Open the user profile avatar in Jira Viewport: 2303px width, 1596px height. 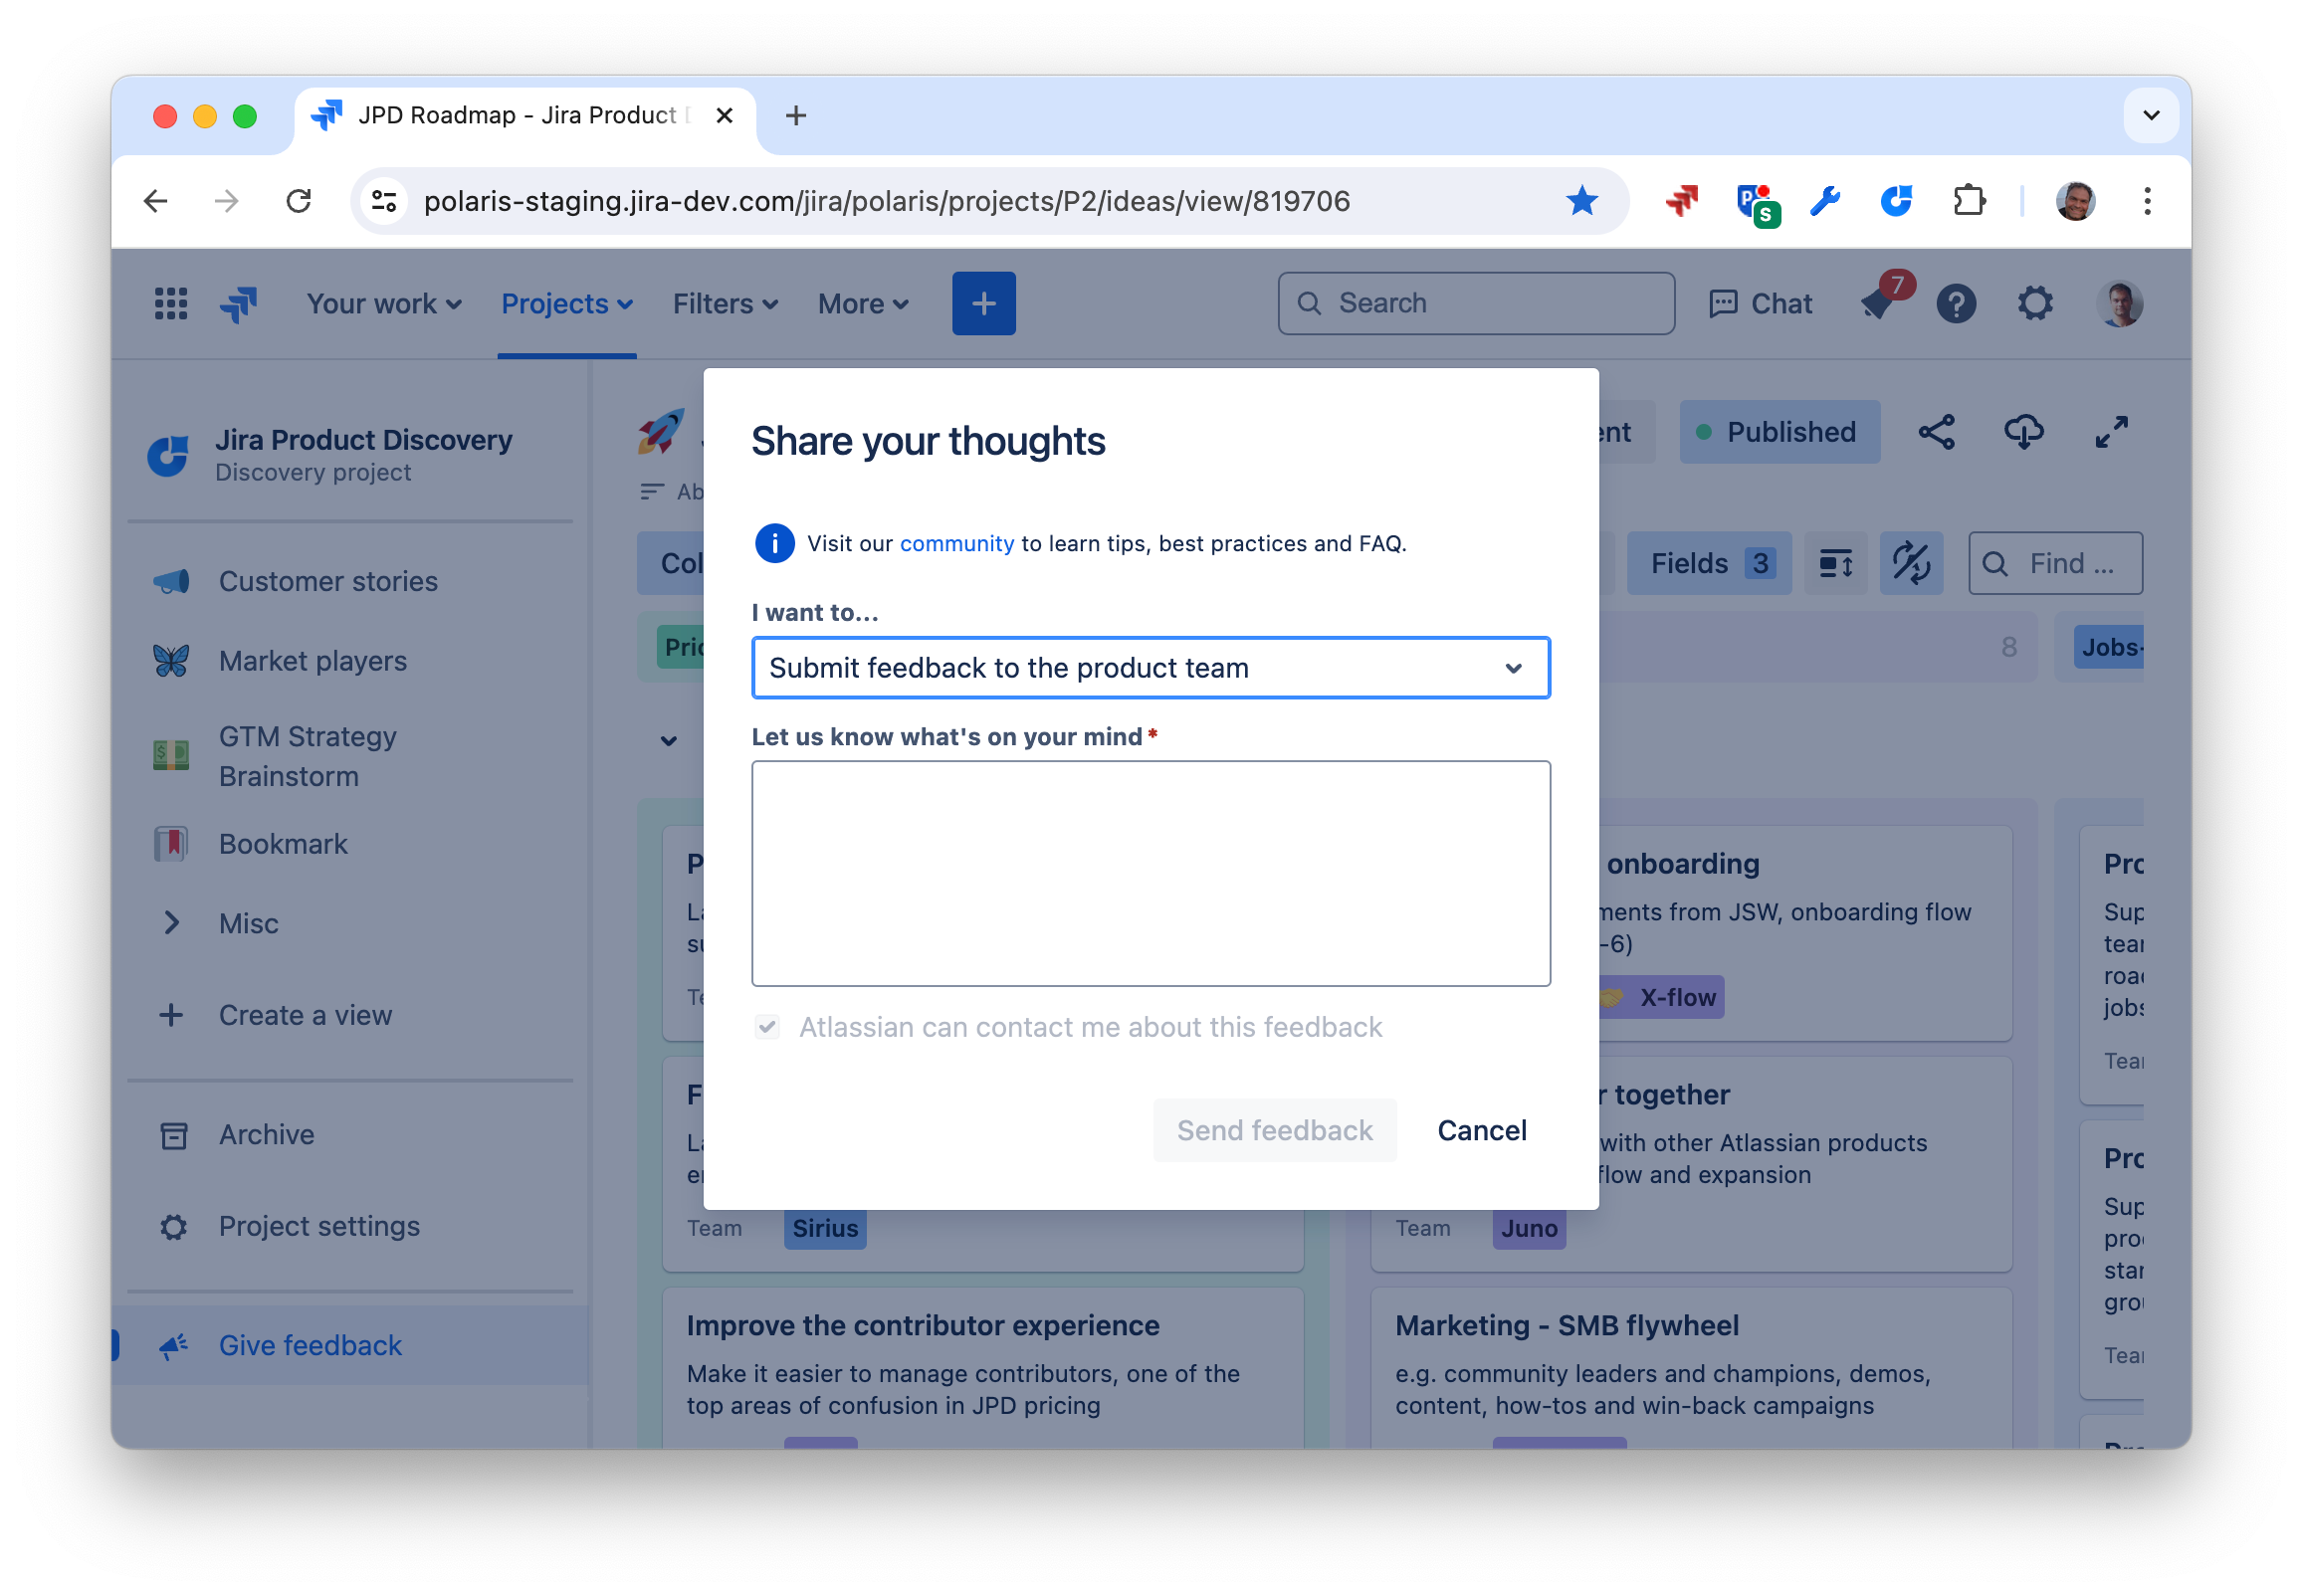(x=2119, y=303)
